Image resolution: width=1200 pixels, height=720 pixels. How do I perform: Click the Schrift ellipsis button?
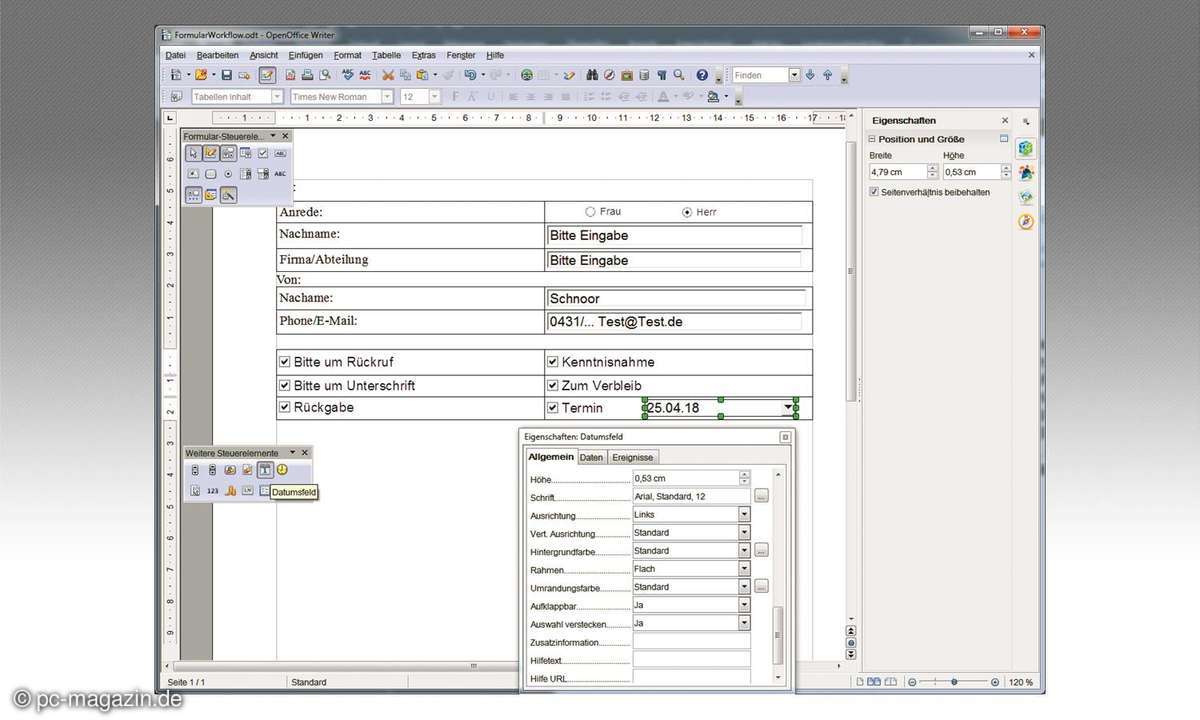[762, 496]
